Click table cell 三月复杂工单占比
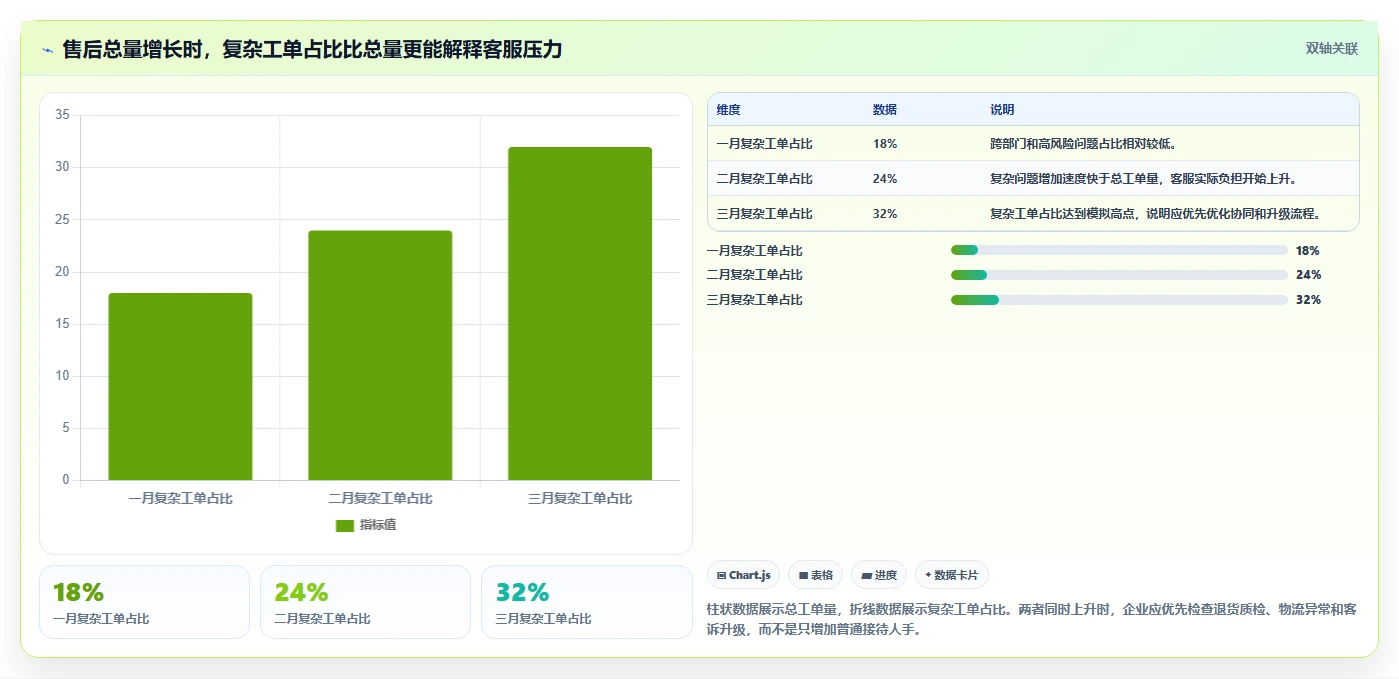 tap(764, 214)
